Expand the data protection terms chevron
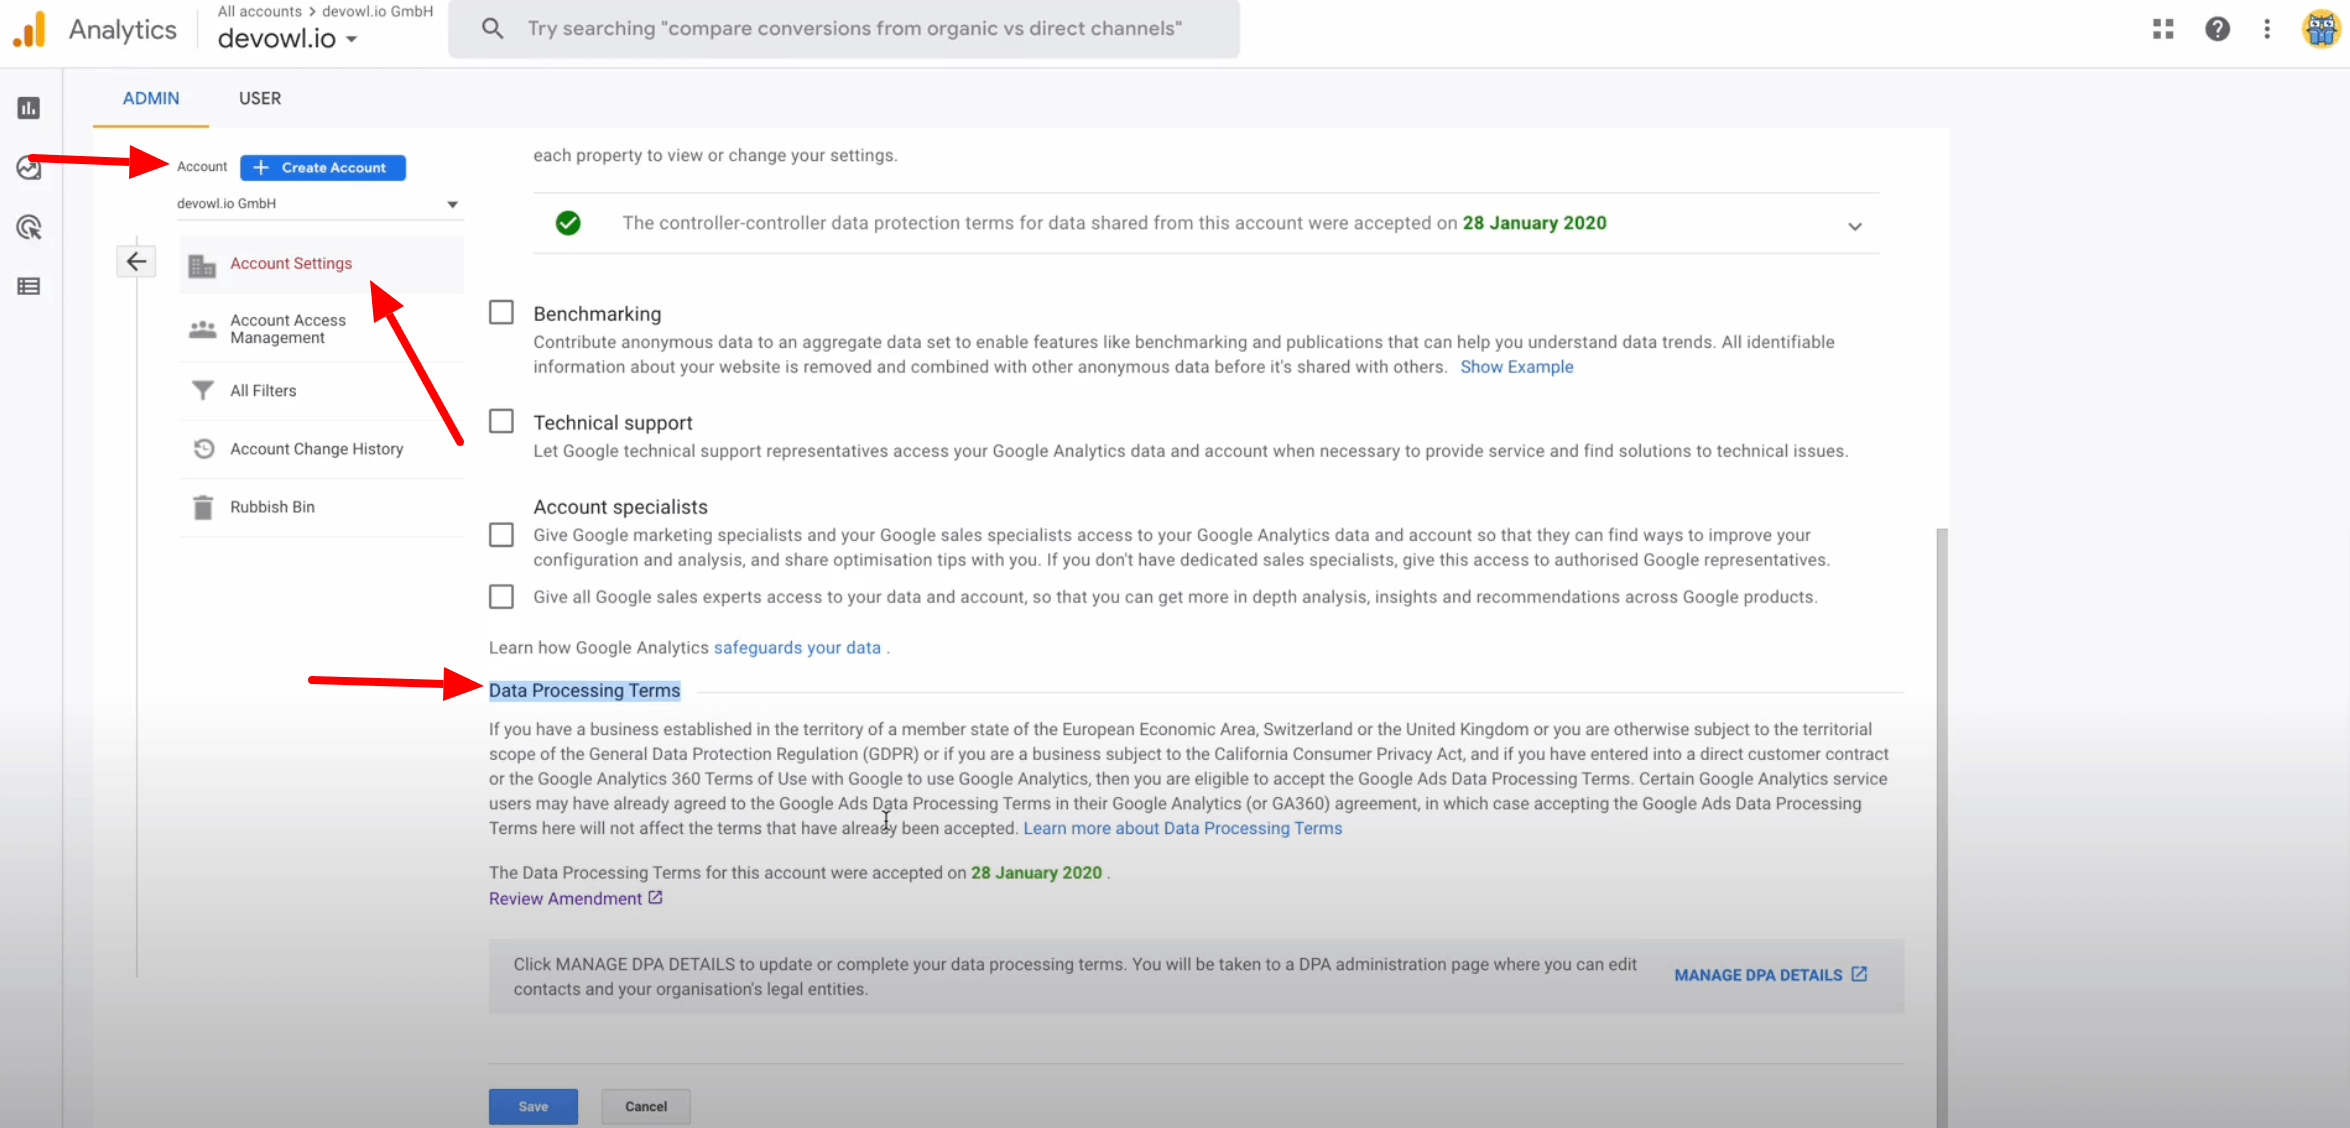The image size is (2350, 1128). [1854, 226]
